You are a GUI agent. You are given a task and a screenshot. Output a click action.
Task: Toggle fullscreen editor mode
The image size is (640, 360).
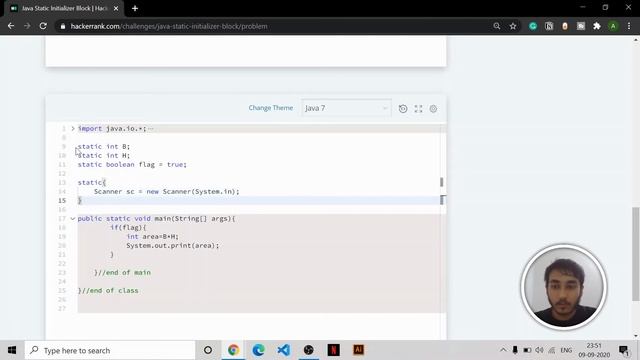point(418,109)
